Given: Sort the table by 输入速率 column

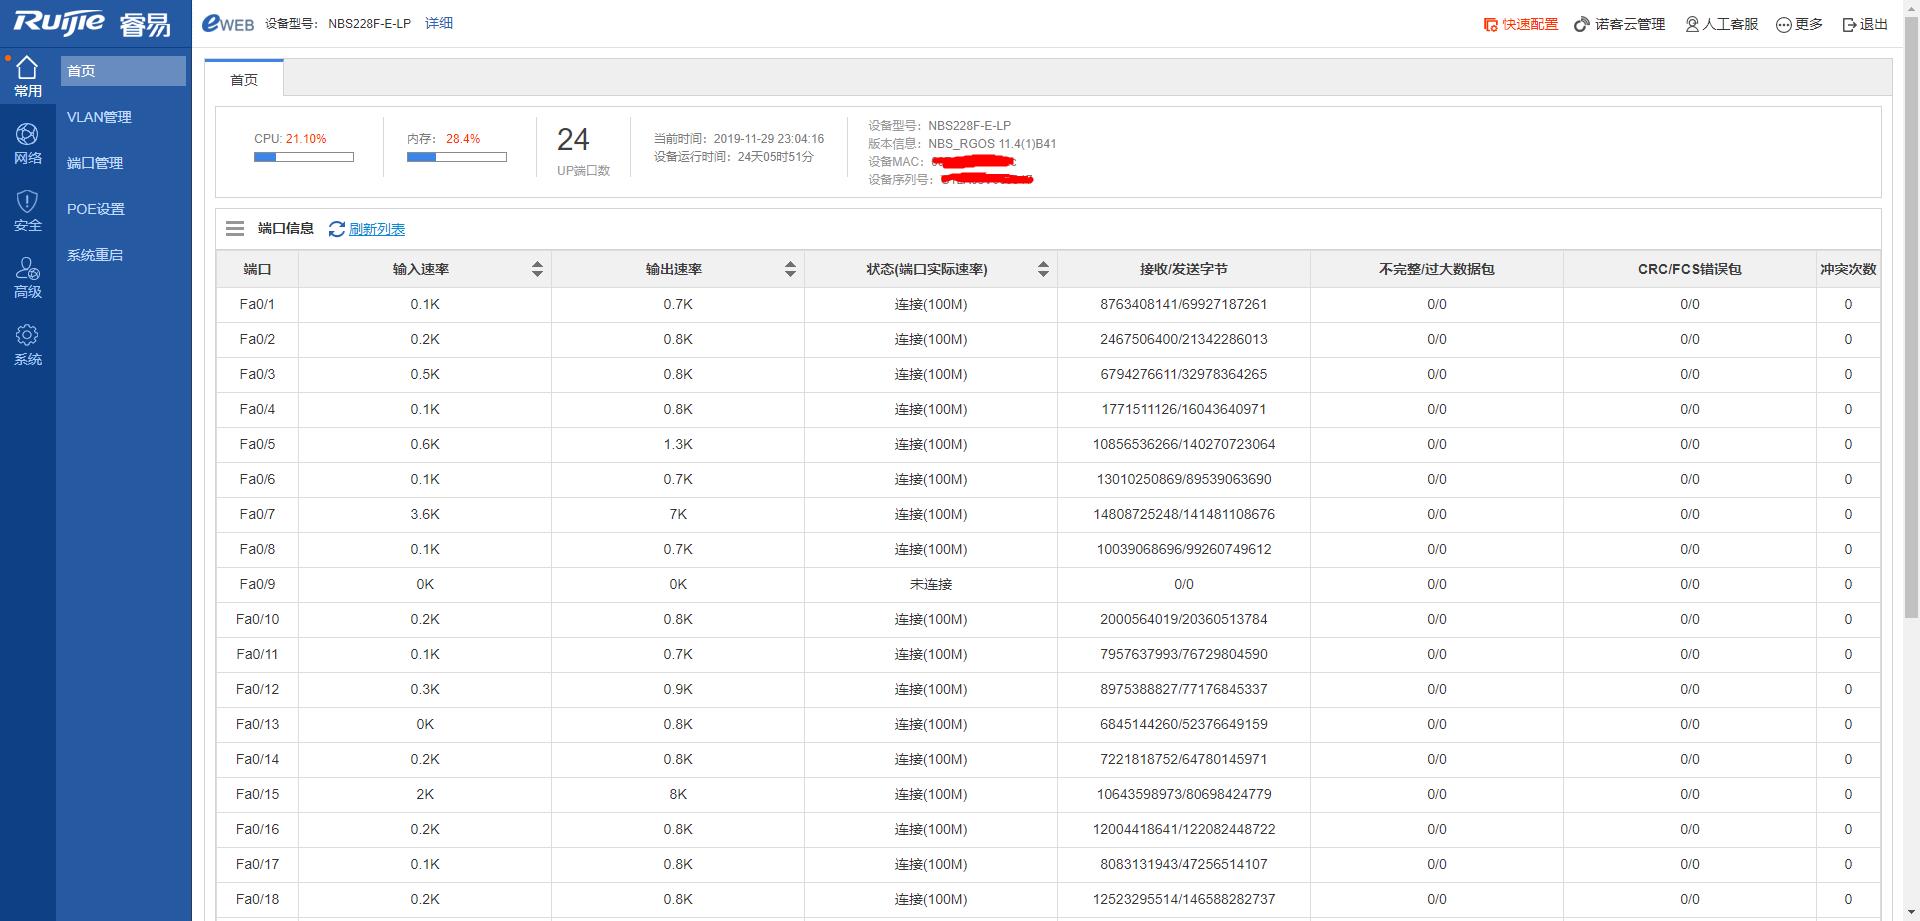Looking at the screenshot, I should tap(537, 269).
